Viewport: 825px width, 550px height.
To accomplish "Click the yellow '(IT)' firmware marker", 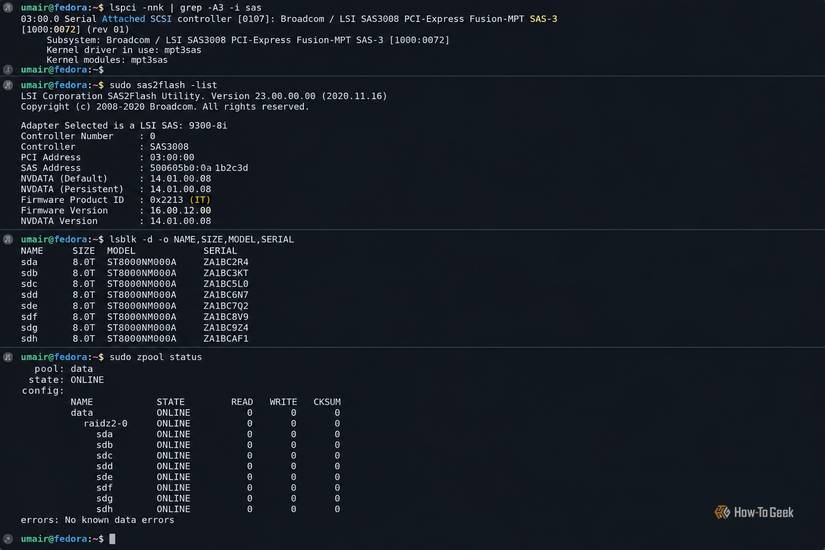I will click(x=200, y=200).
